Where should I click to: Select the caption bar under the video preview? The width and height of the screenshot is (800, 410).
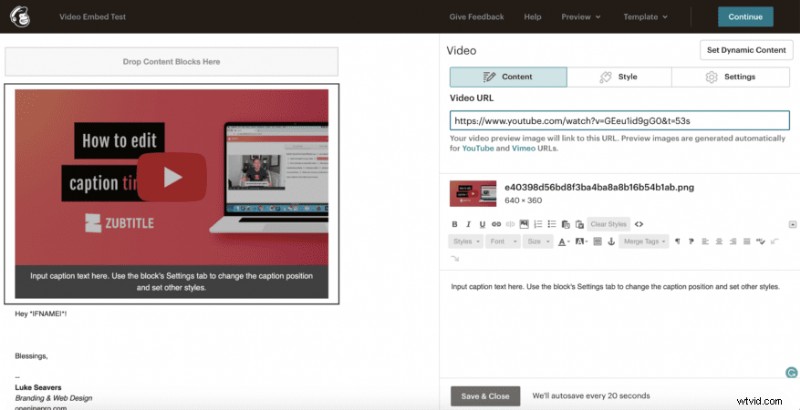click(171, 281)
